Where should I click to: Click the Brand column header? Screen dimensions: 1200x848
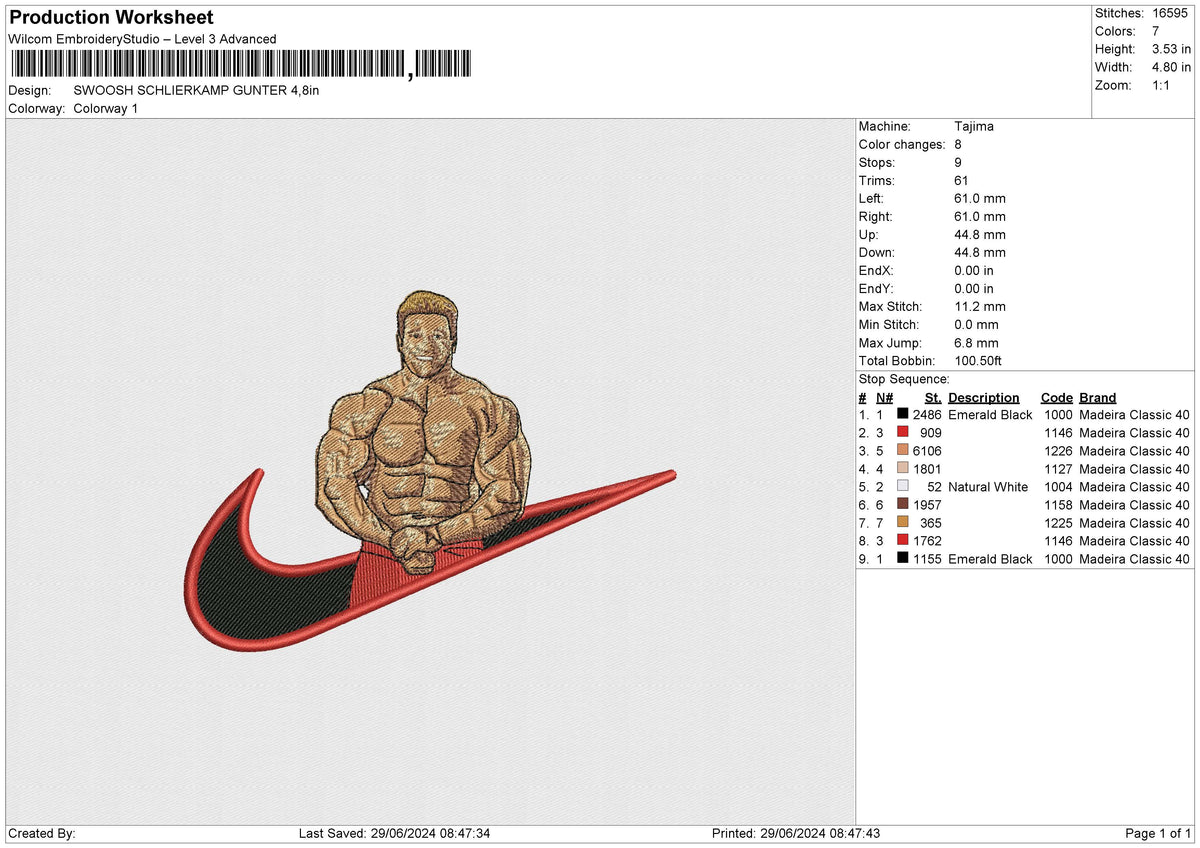1098,398
